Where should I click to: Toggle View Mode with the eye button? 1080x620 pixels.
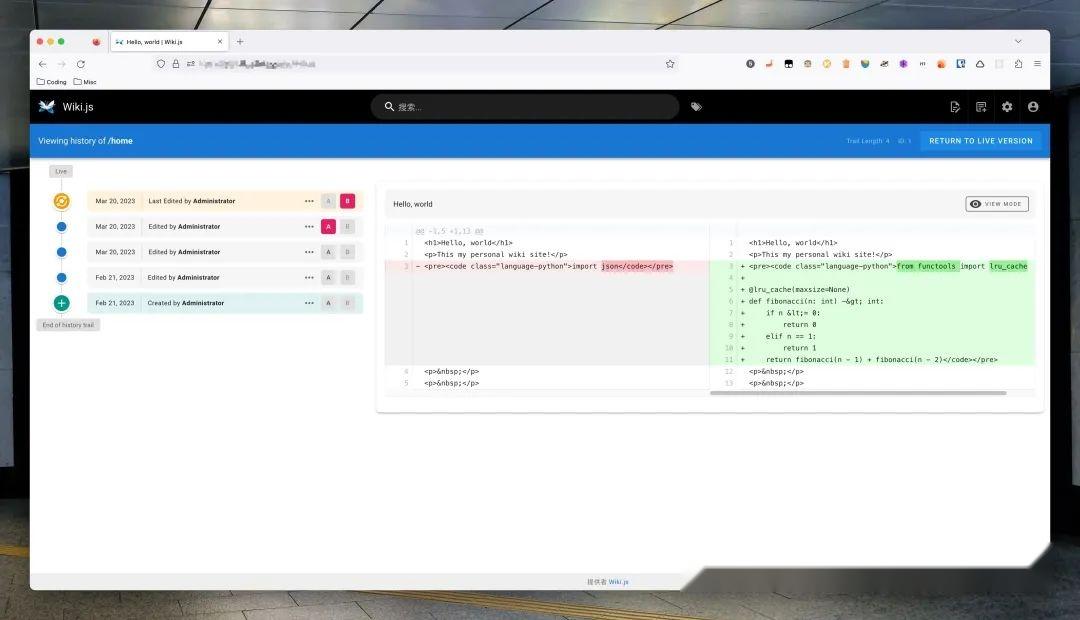tap(997, 204)
